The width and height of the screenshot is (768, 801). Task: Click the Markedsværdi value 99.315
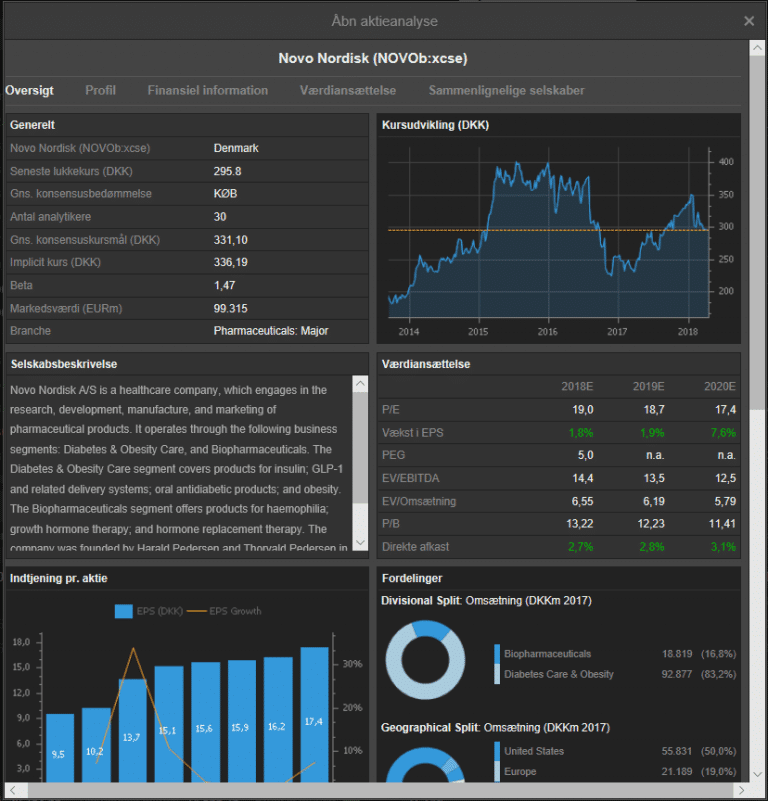230,308
